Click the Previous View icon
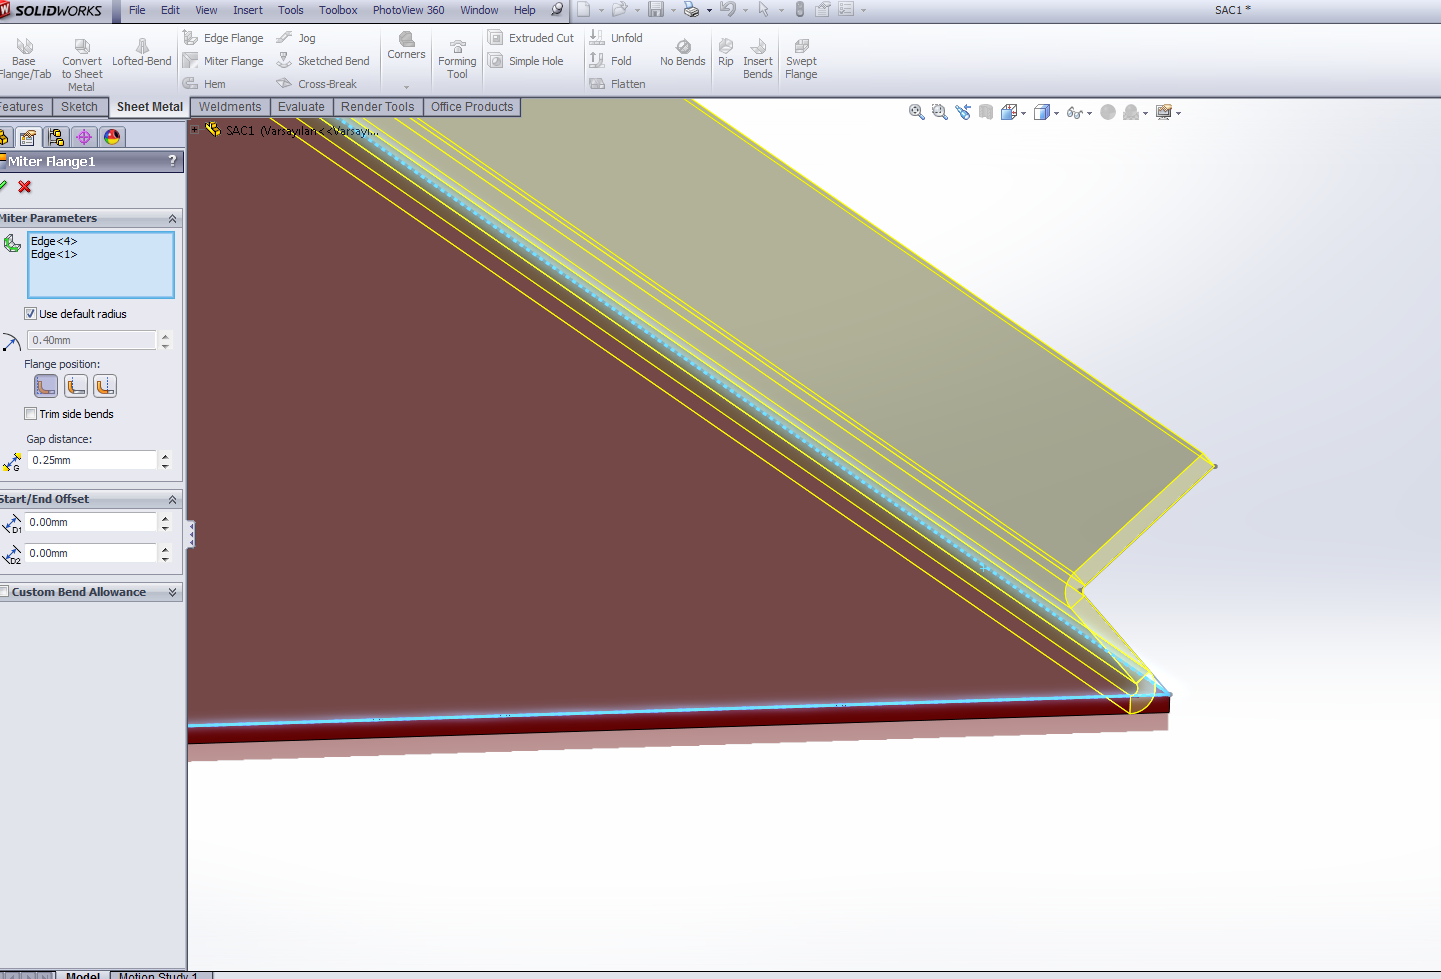The width and height of the screenshot is (1441, 979). [x=962, y=112]
